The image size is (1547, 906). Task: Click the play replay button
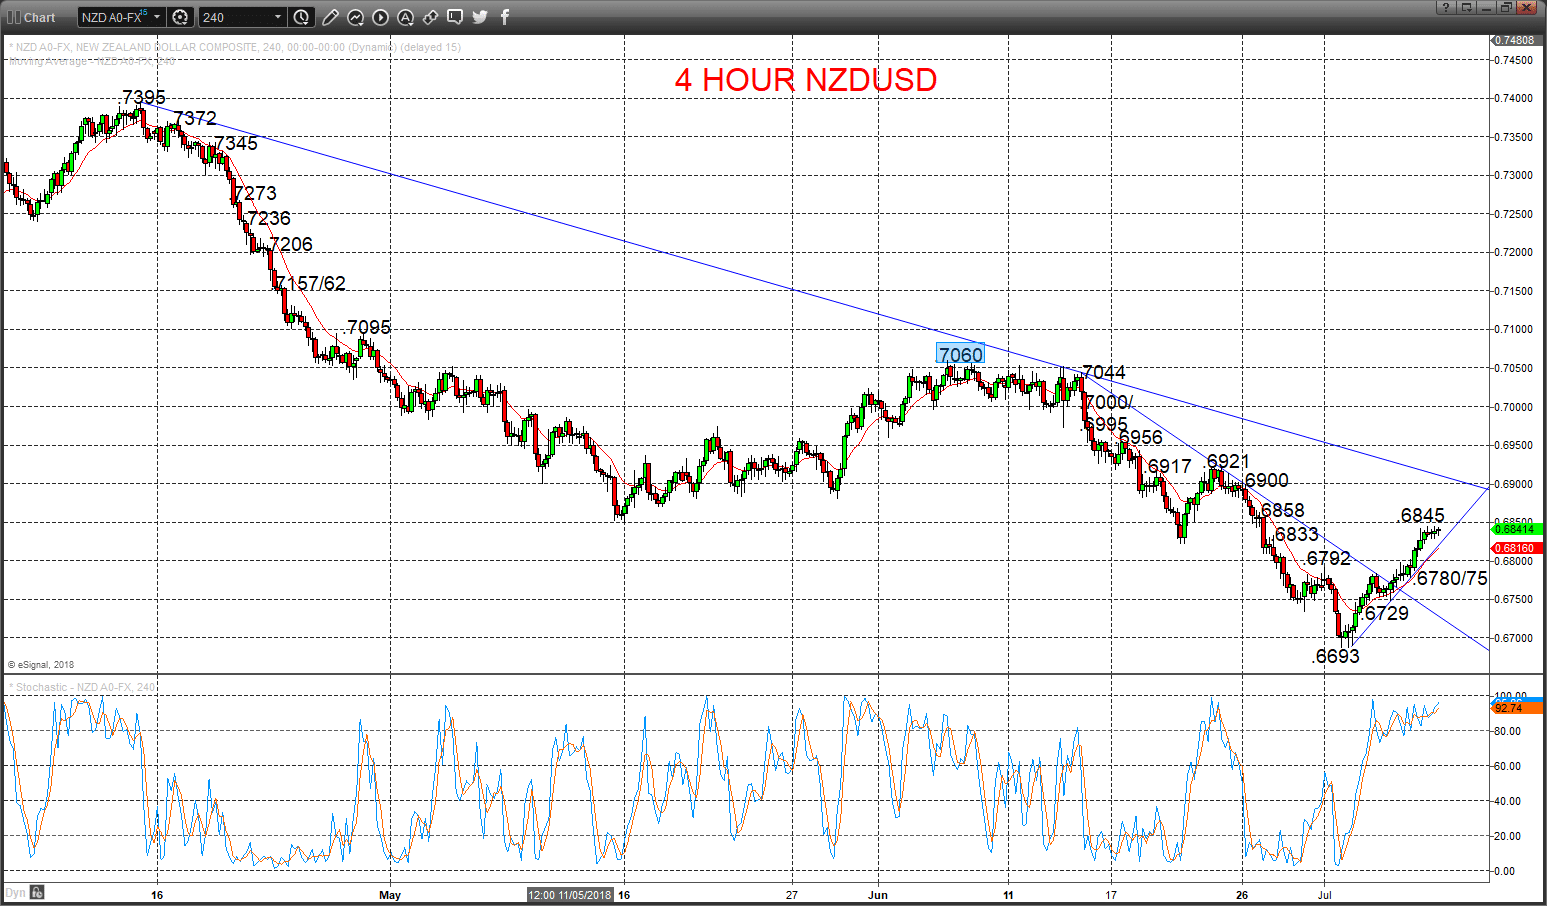click(x=381, y=17)
